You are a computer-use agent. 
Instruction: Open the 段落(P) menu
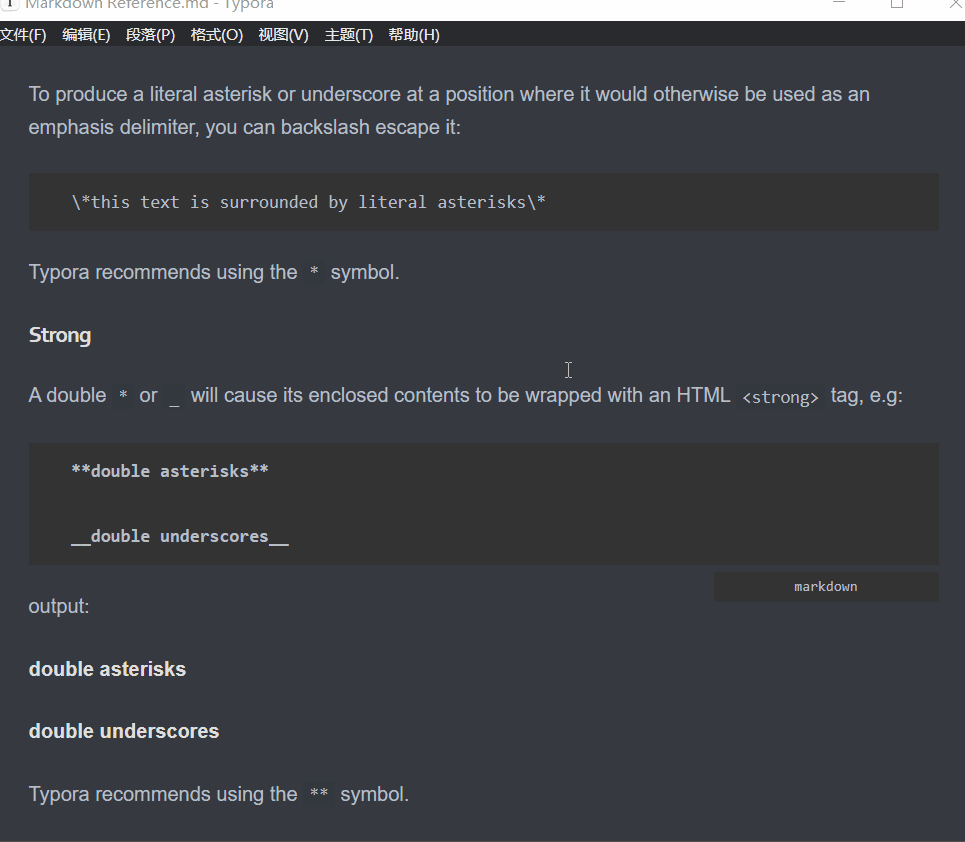(x=150, y=35)
